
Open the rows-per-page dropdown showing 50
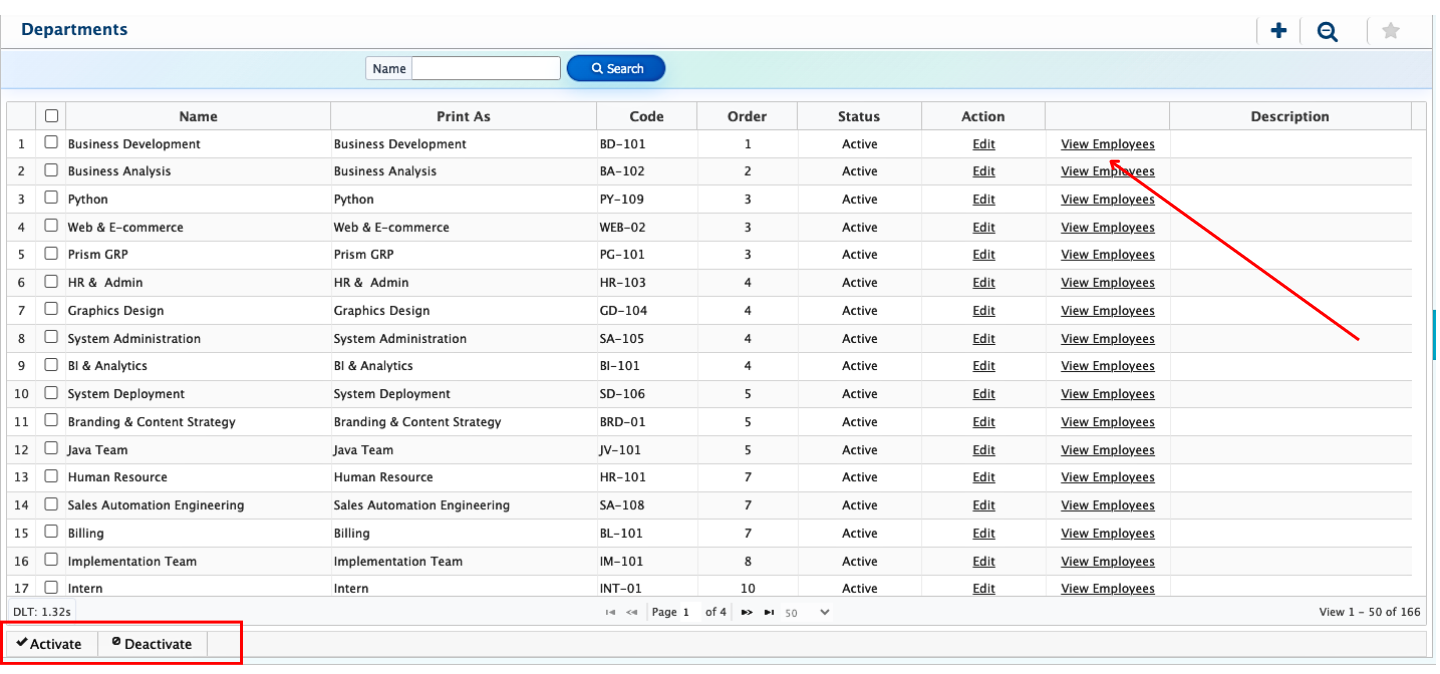point(808,612)
